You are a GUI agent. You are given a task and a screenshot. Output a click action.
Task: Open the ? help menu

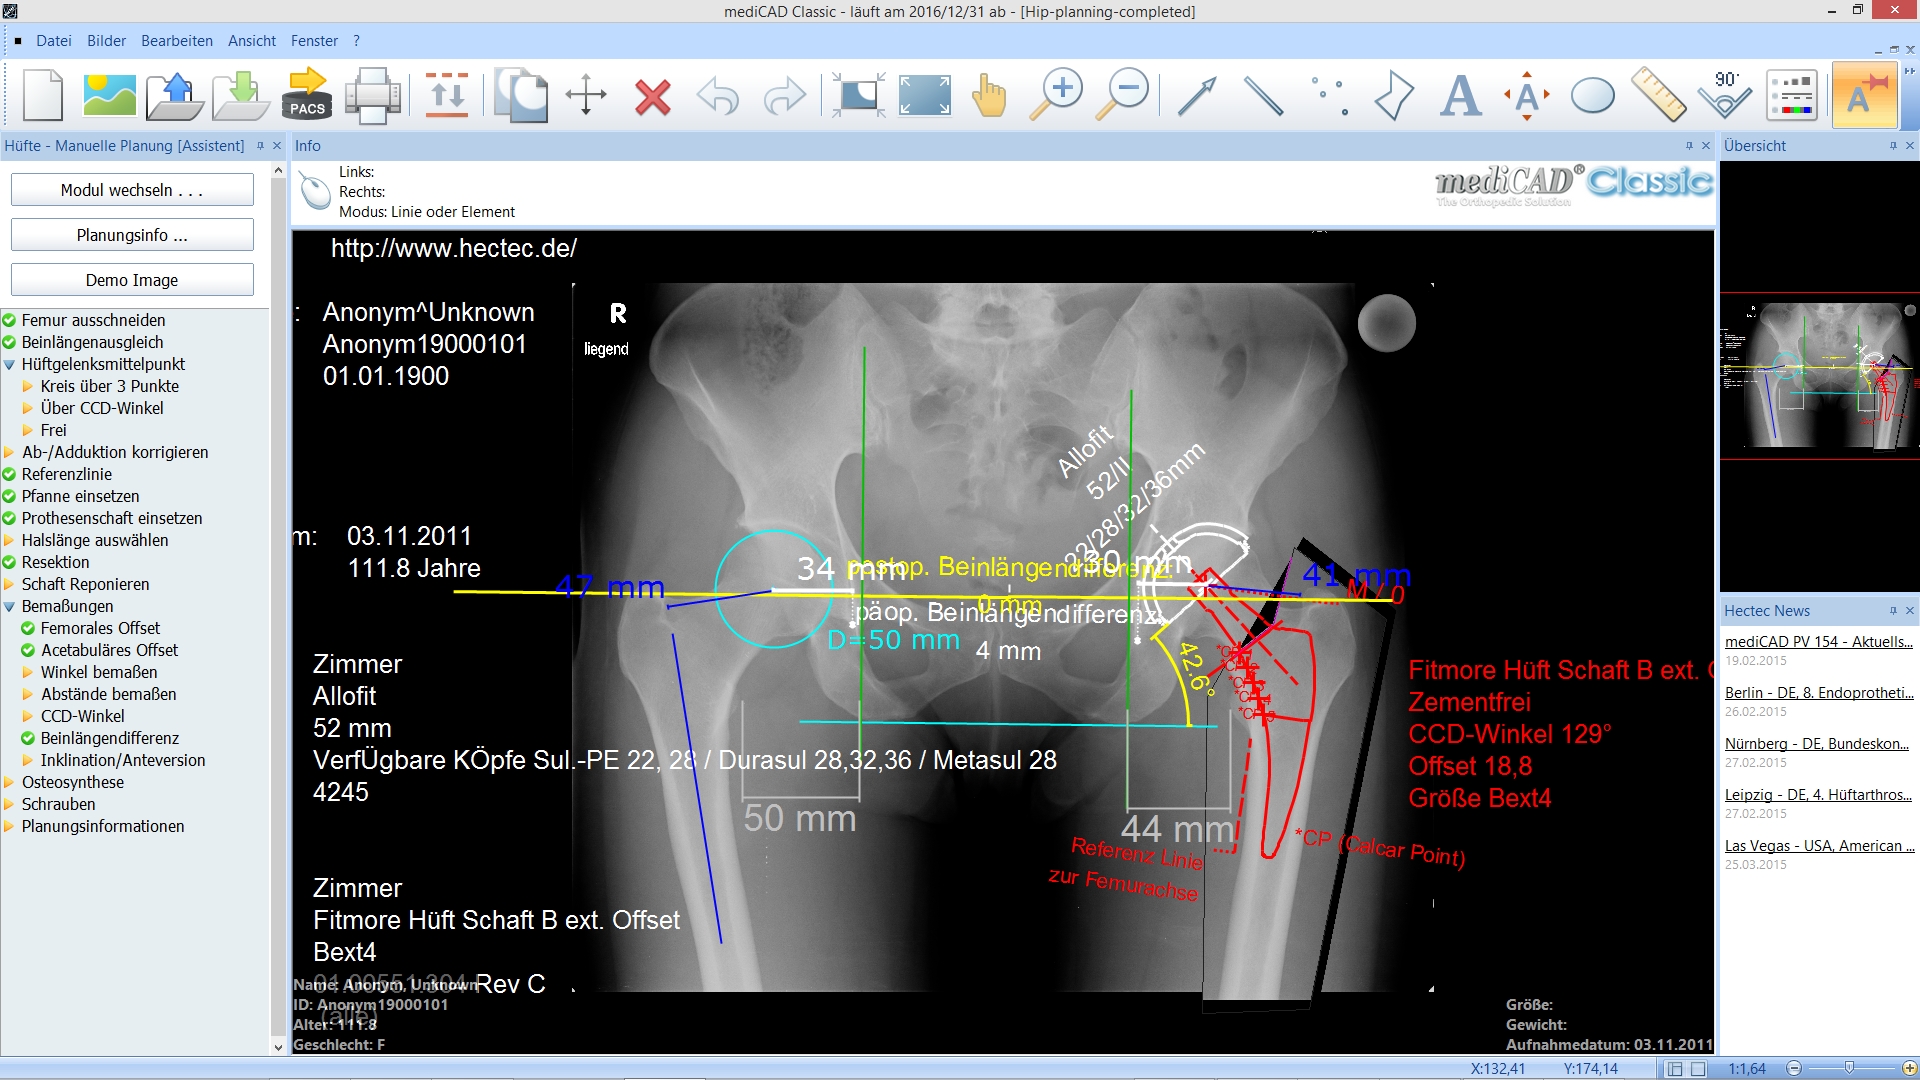(x=356, y=41)
